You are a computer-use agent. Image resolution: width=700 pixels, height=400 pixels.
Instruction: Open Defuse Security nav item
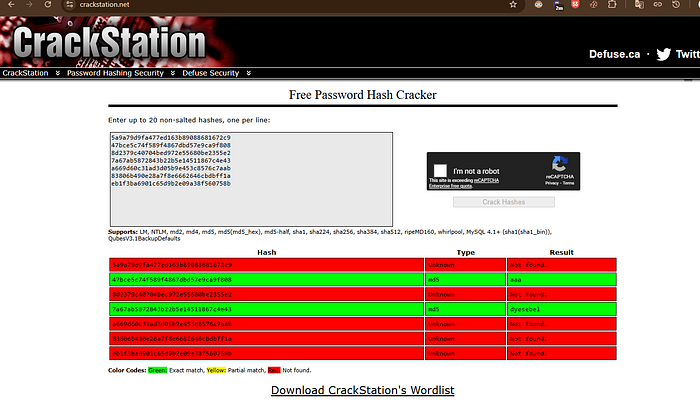click(x=211, y=73)
